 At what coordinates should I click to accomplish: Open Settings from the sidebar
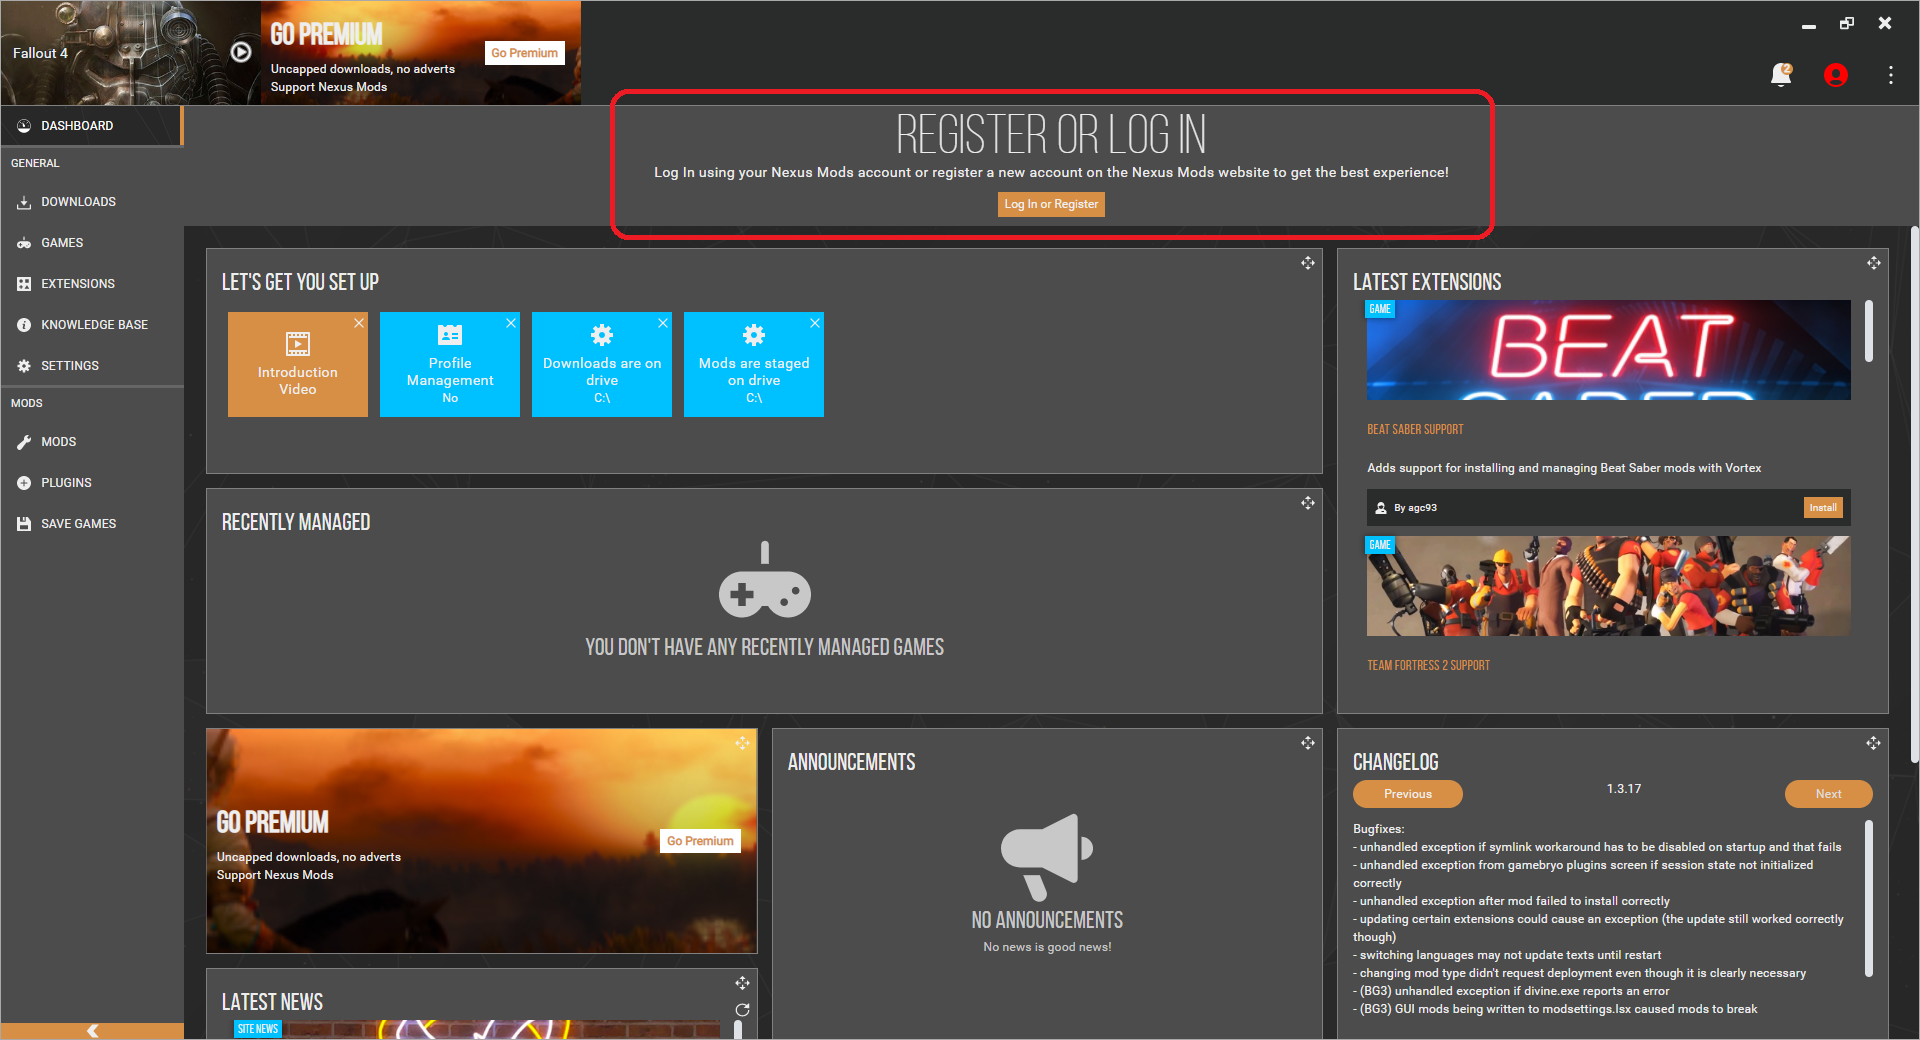coord(91,366)
